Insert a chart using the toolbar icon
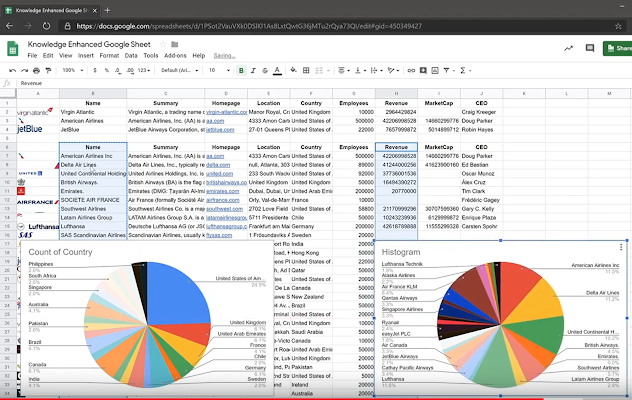The width and height of the screenshot is (632, 400). pyautogui.click(x=435, y=71)
